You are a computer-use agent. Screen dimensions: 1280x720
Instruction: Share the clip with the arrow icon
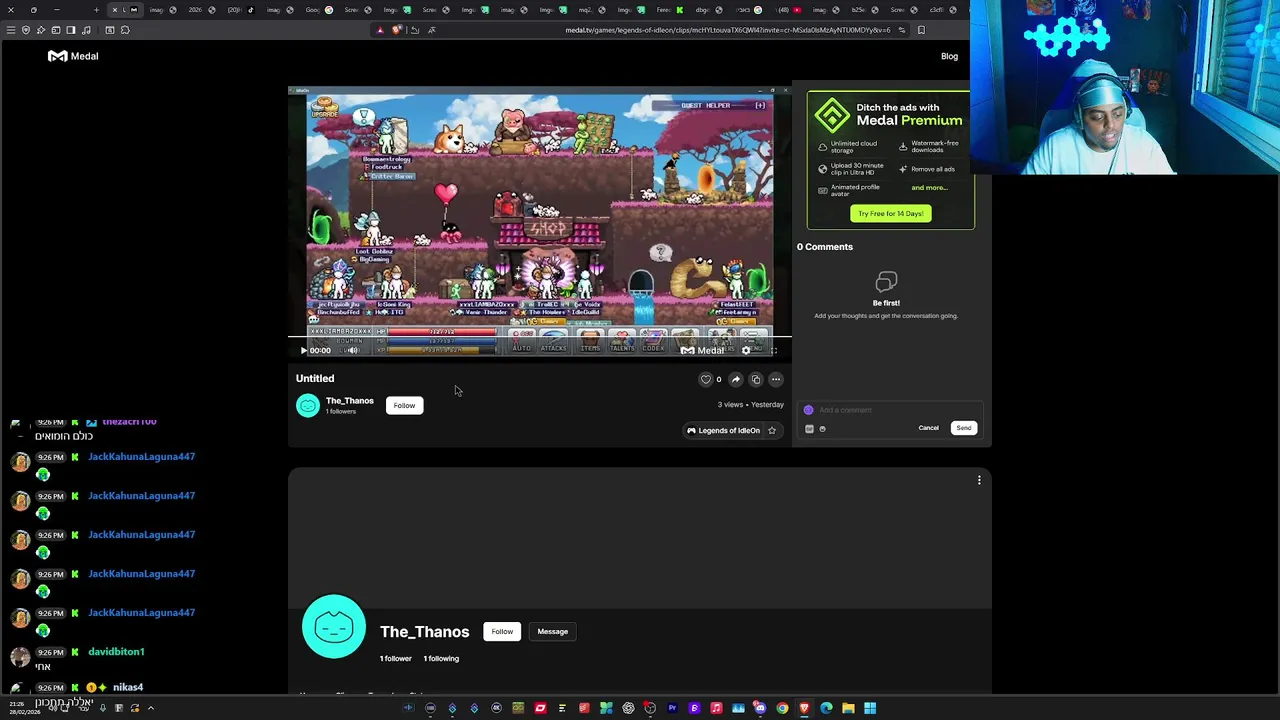point(736,379)
